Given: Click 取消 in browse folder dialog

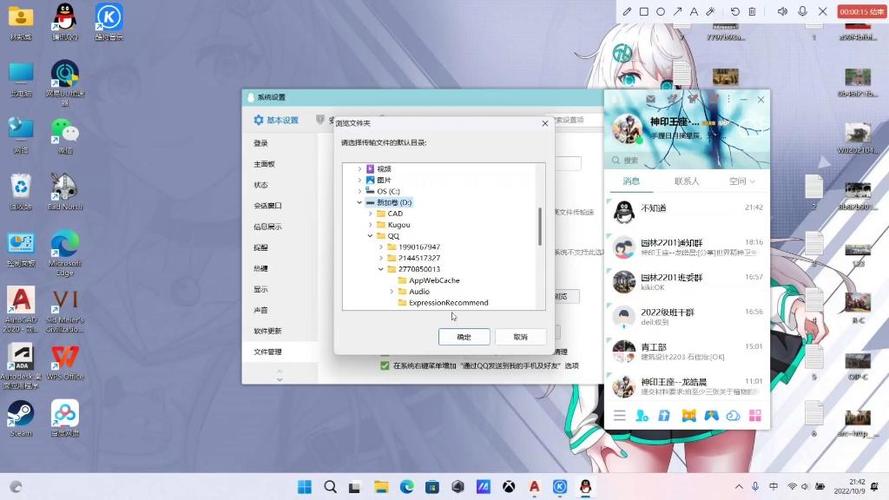Looking at the screenshot, I should [x=520, y=337].
